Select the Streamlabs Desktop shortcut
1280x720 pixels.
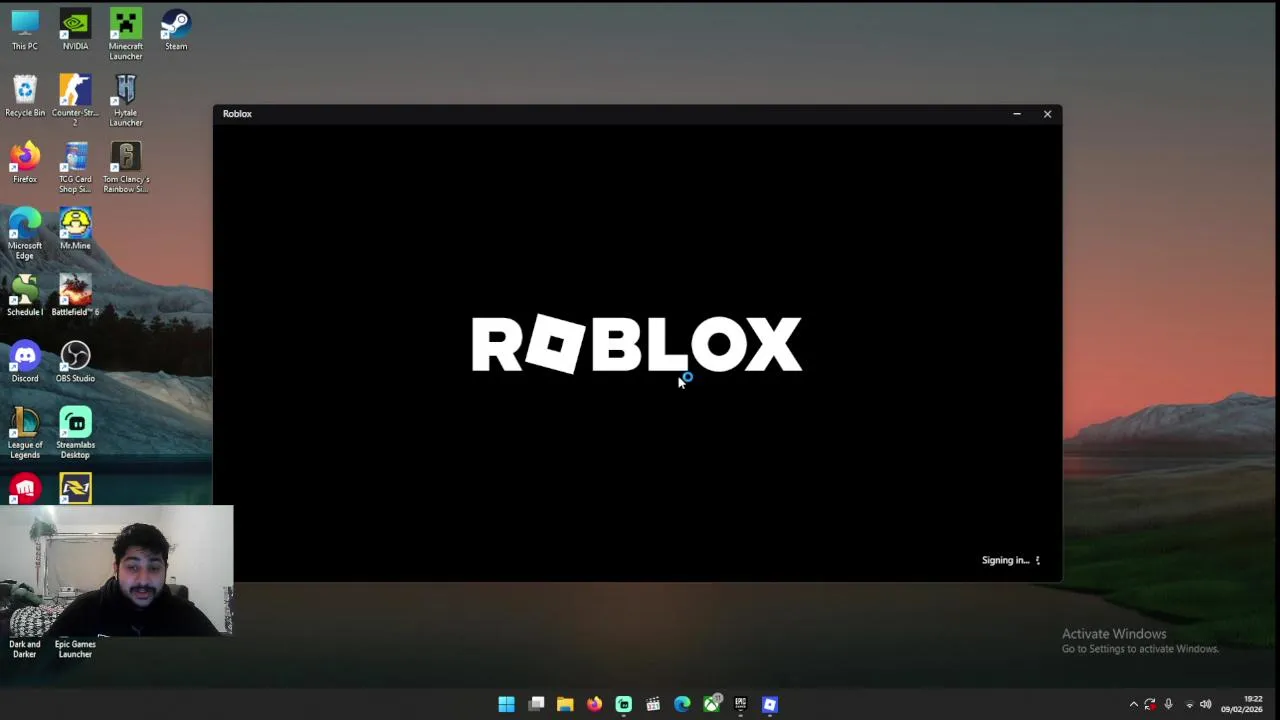click(75, 432)
